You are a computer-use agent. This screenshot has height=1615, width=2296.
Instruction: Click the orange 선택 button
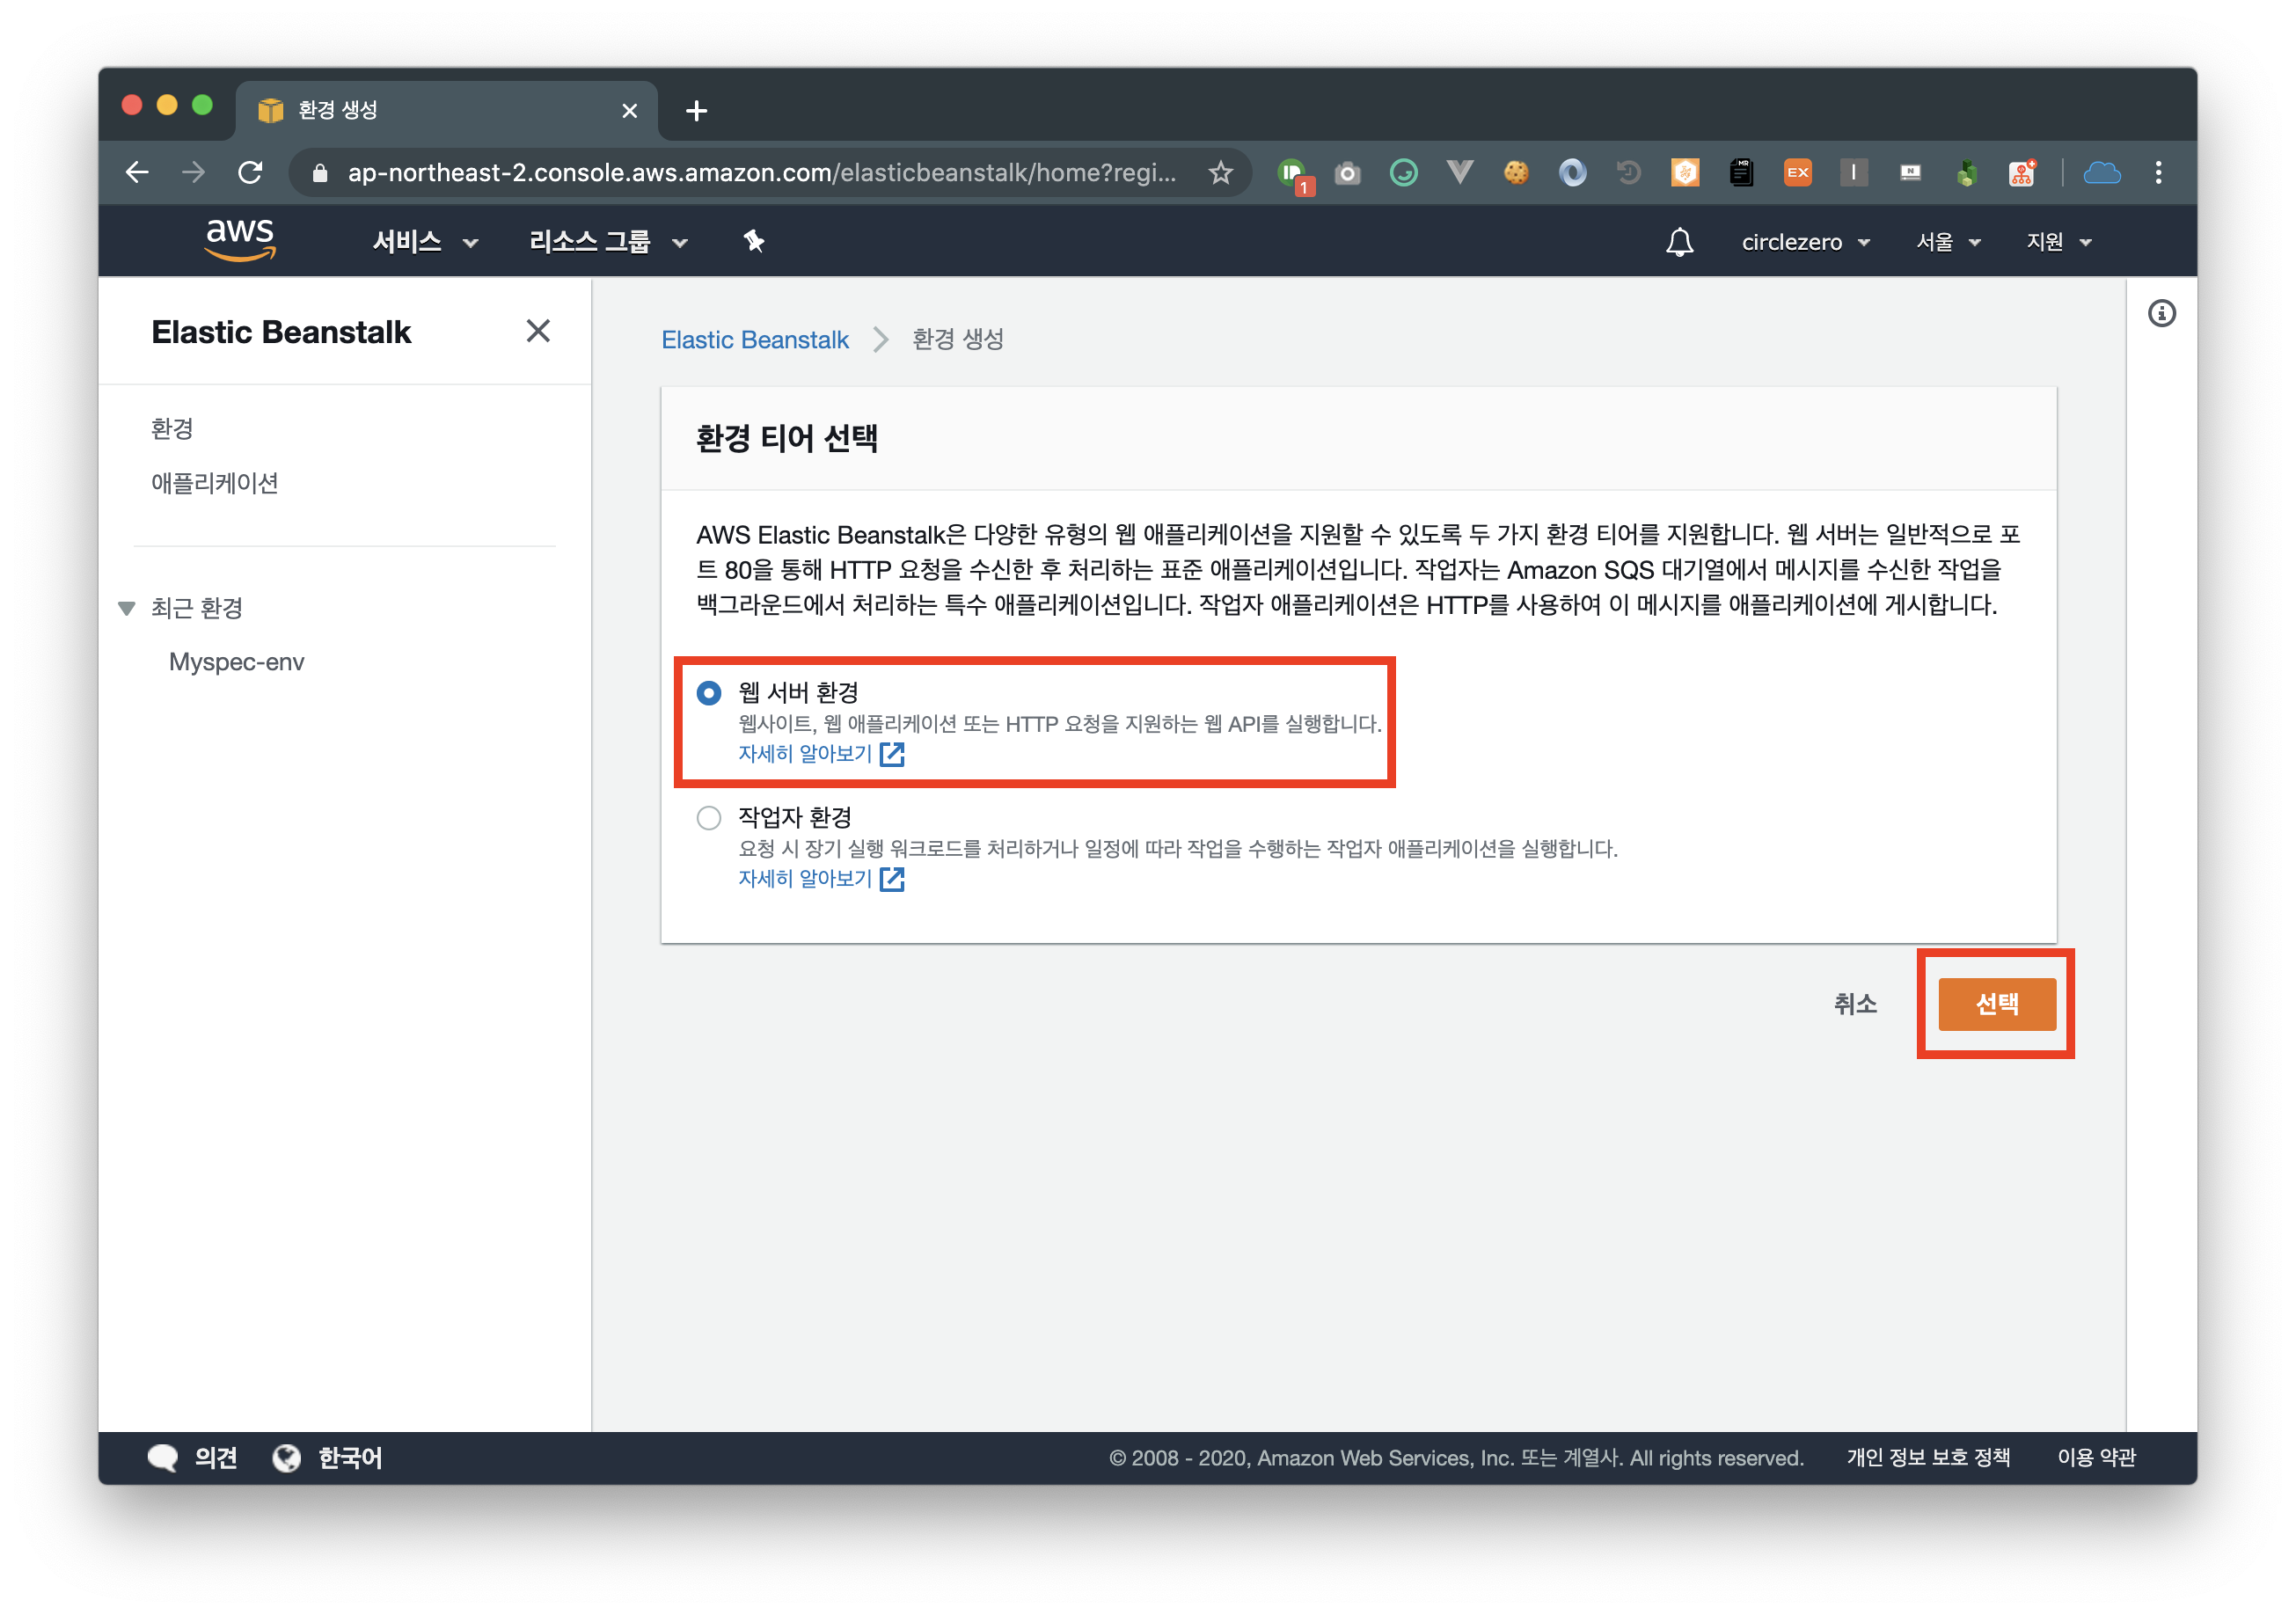[x=1996, y=1004]
